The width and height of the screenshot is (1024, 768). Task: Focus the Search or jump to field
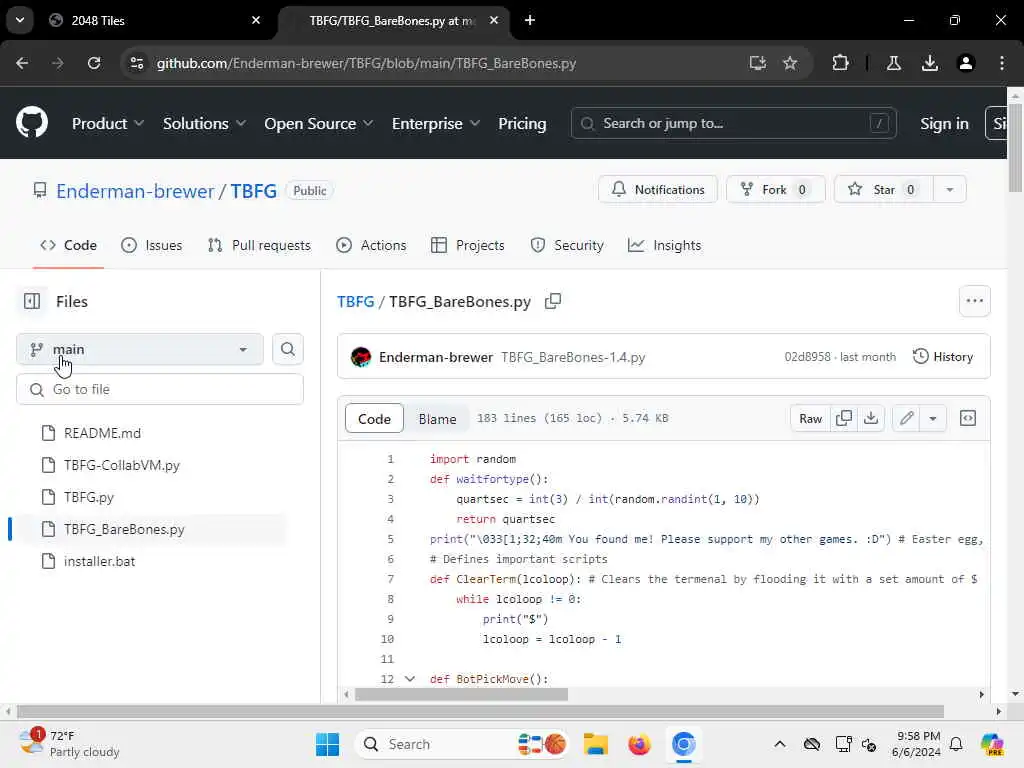[x=733, y=123]
